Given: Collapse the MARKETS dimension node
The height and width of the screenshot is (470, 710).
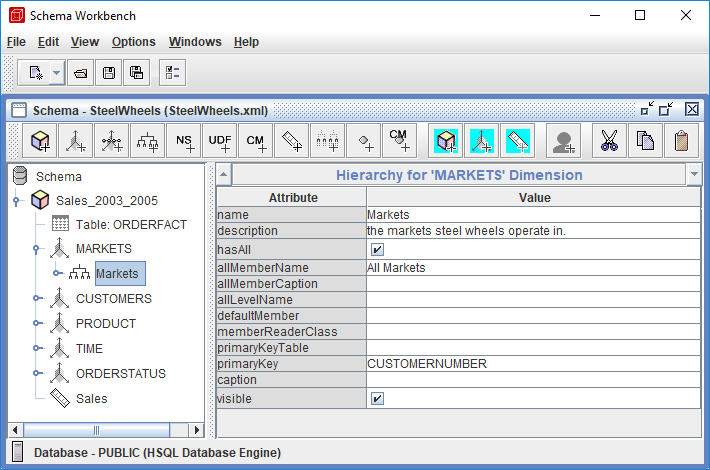Looking at the screenshot, I should pos(37,249).
